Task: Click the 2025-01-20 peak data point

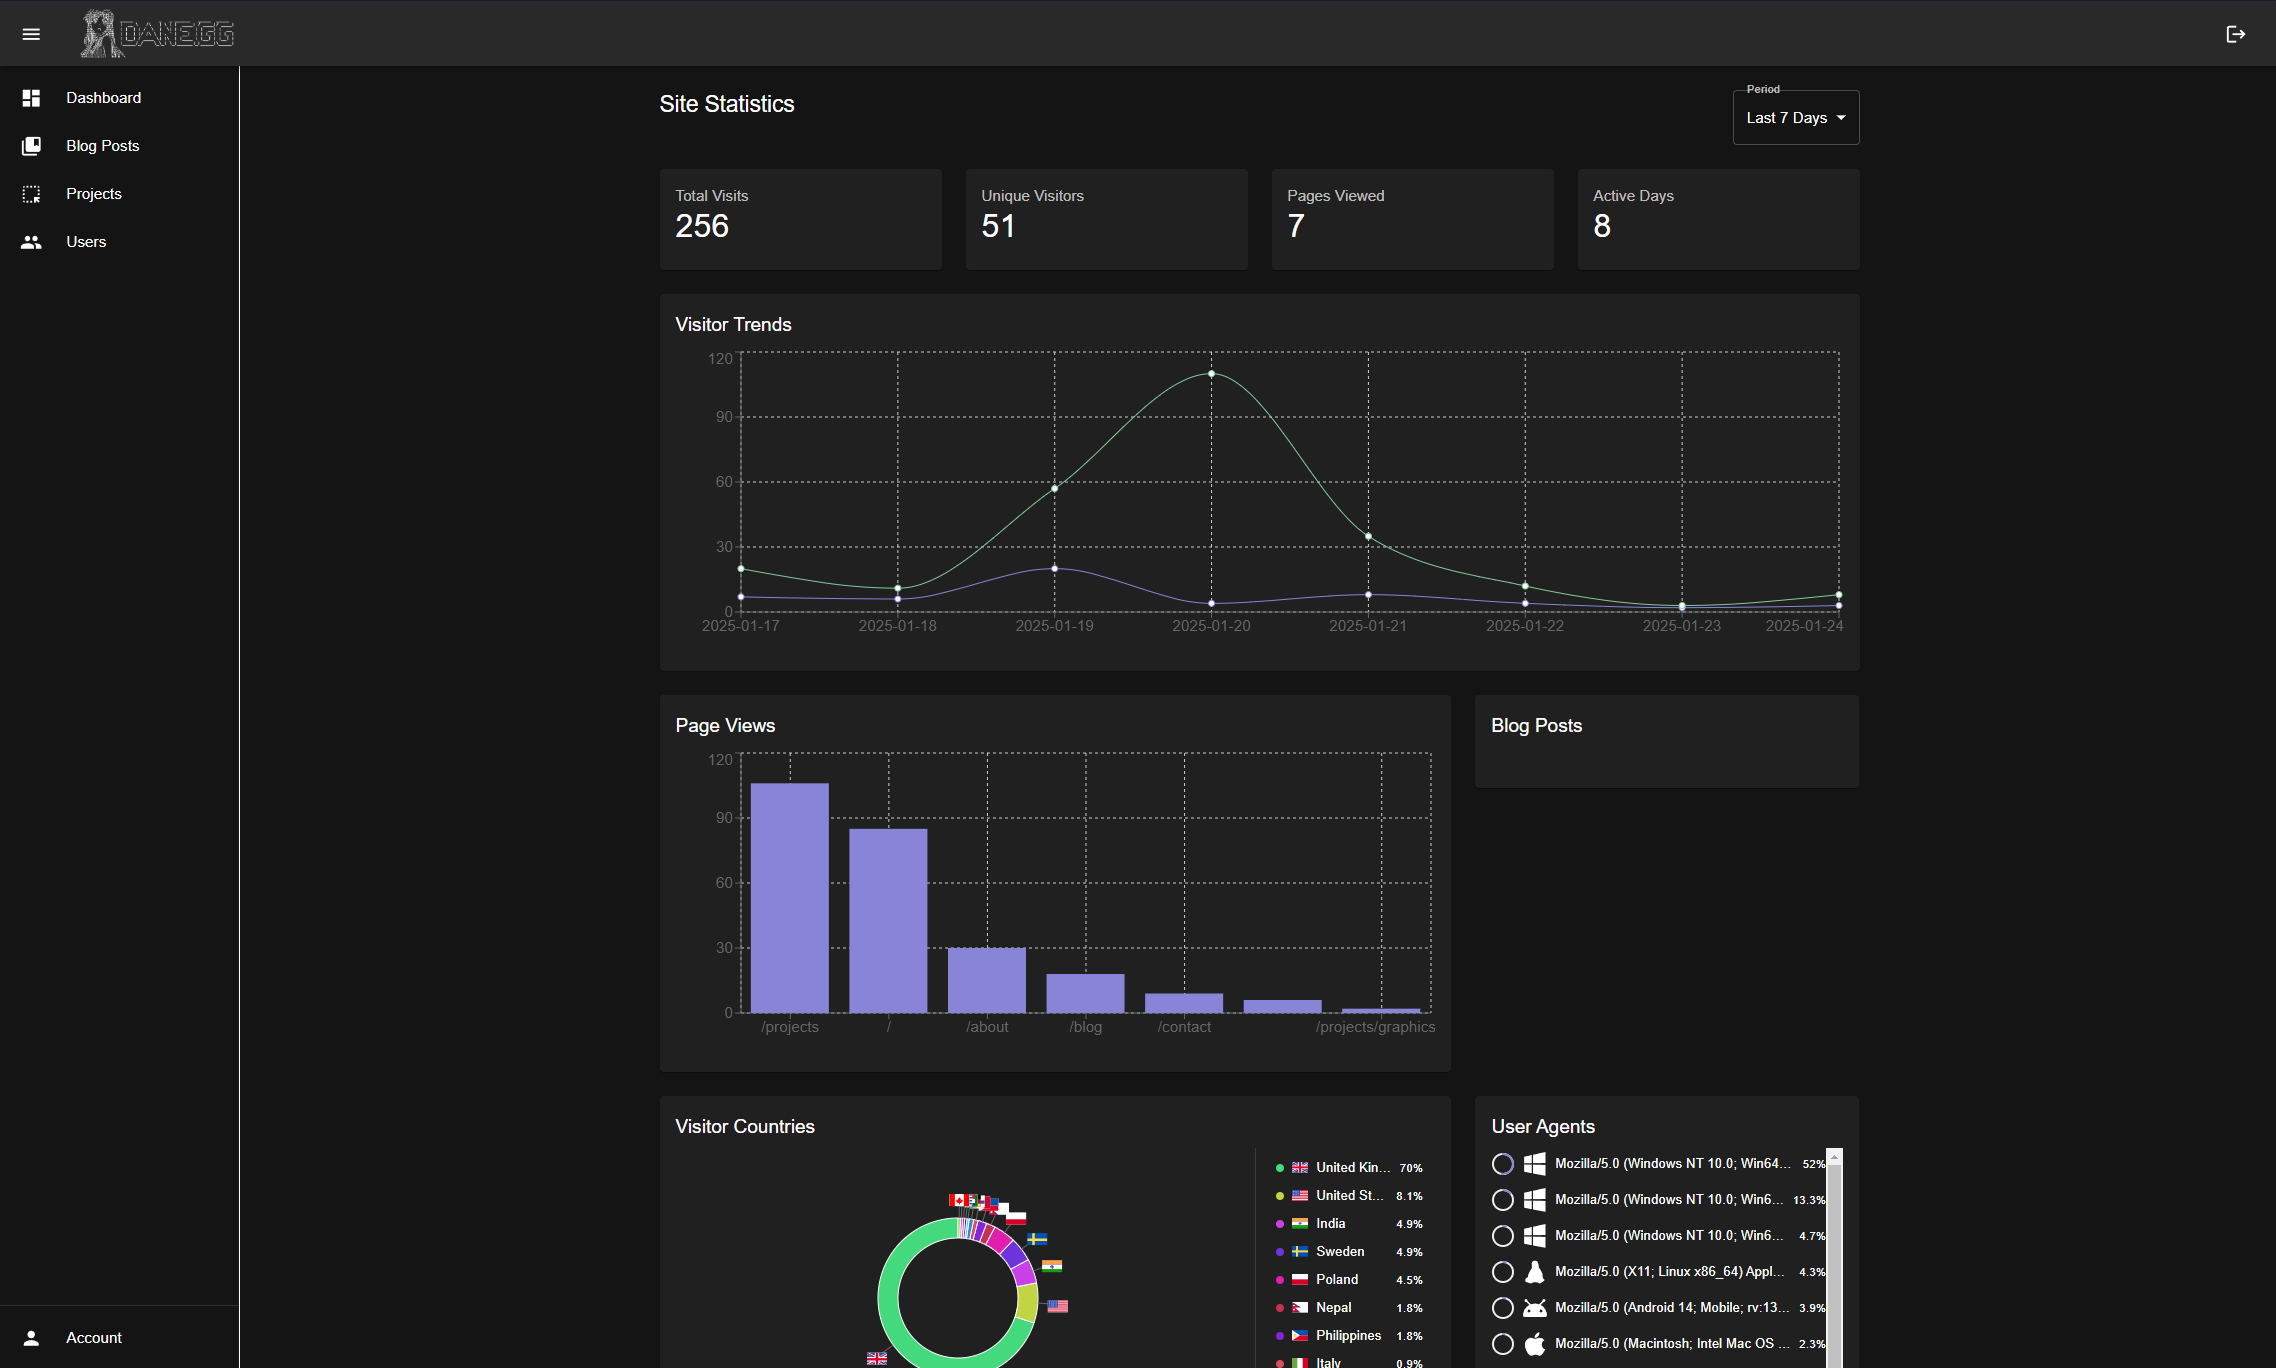Action: click(1211, 374)
